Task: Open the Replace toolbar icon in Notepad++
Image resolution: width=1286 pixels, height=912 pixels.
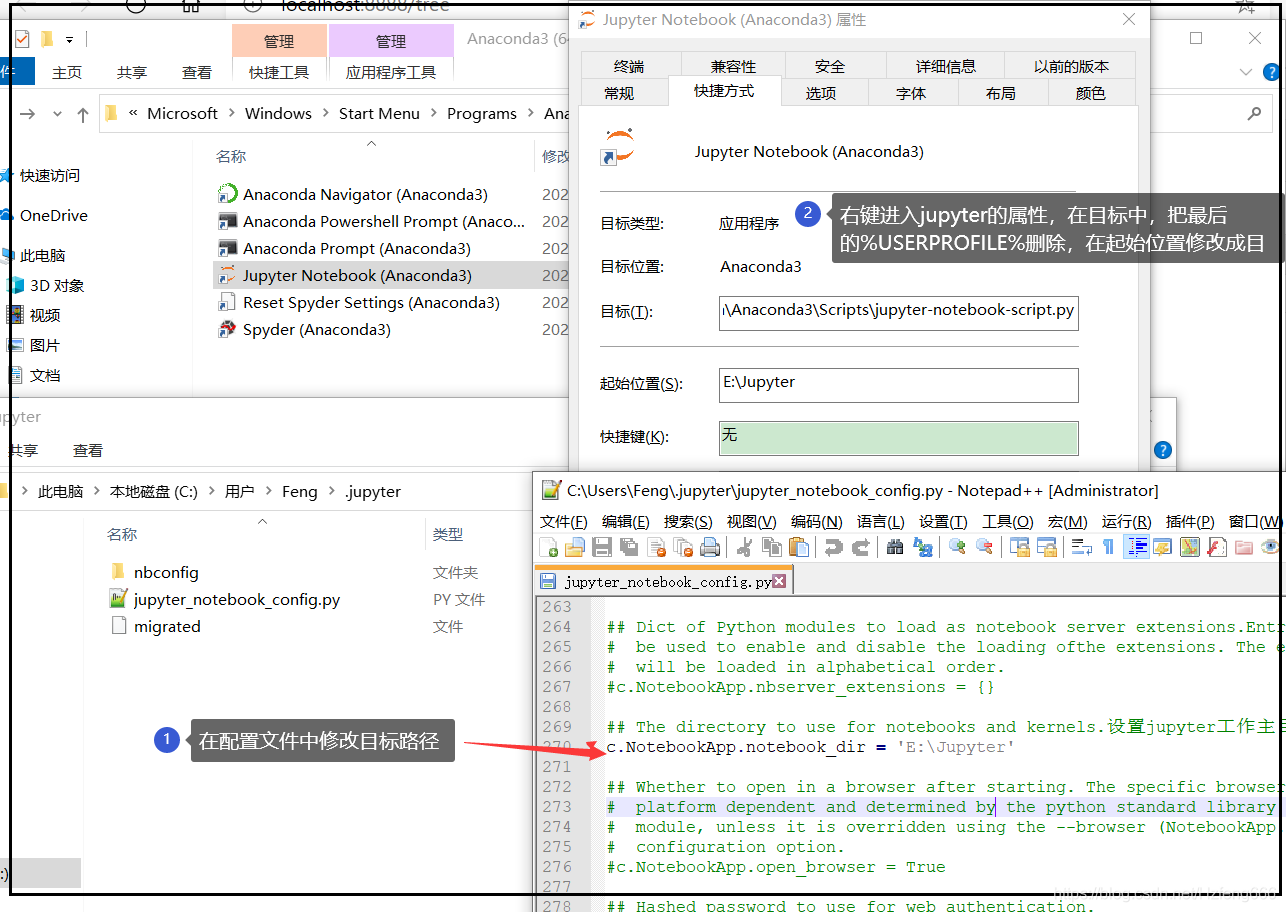Action: (x=923, y=547)
